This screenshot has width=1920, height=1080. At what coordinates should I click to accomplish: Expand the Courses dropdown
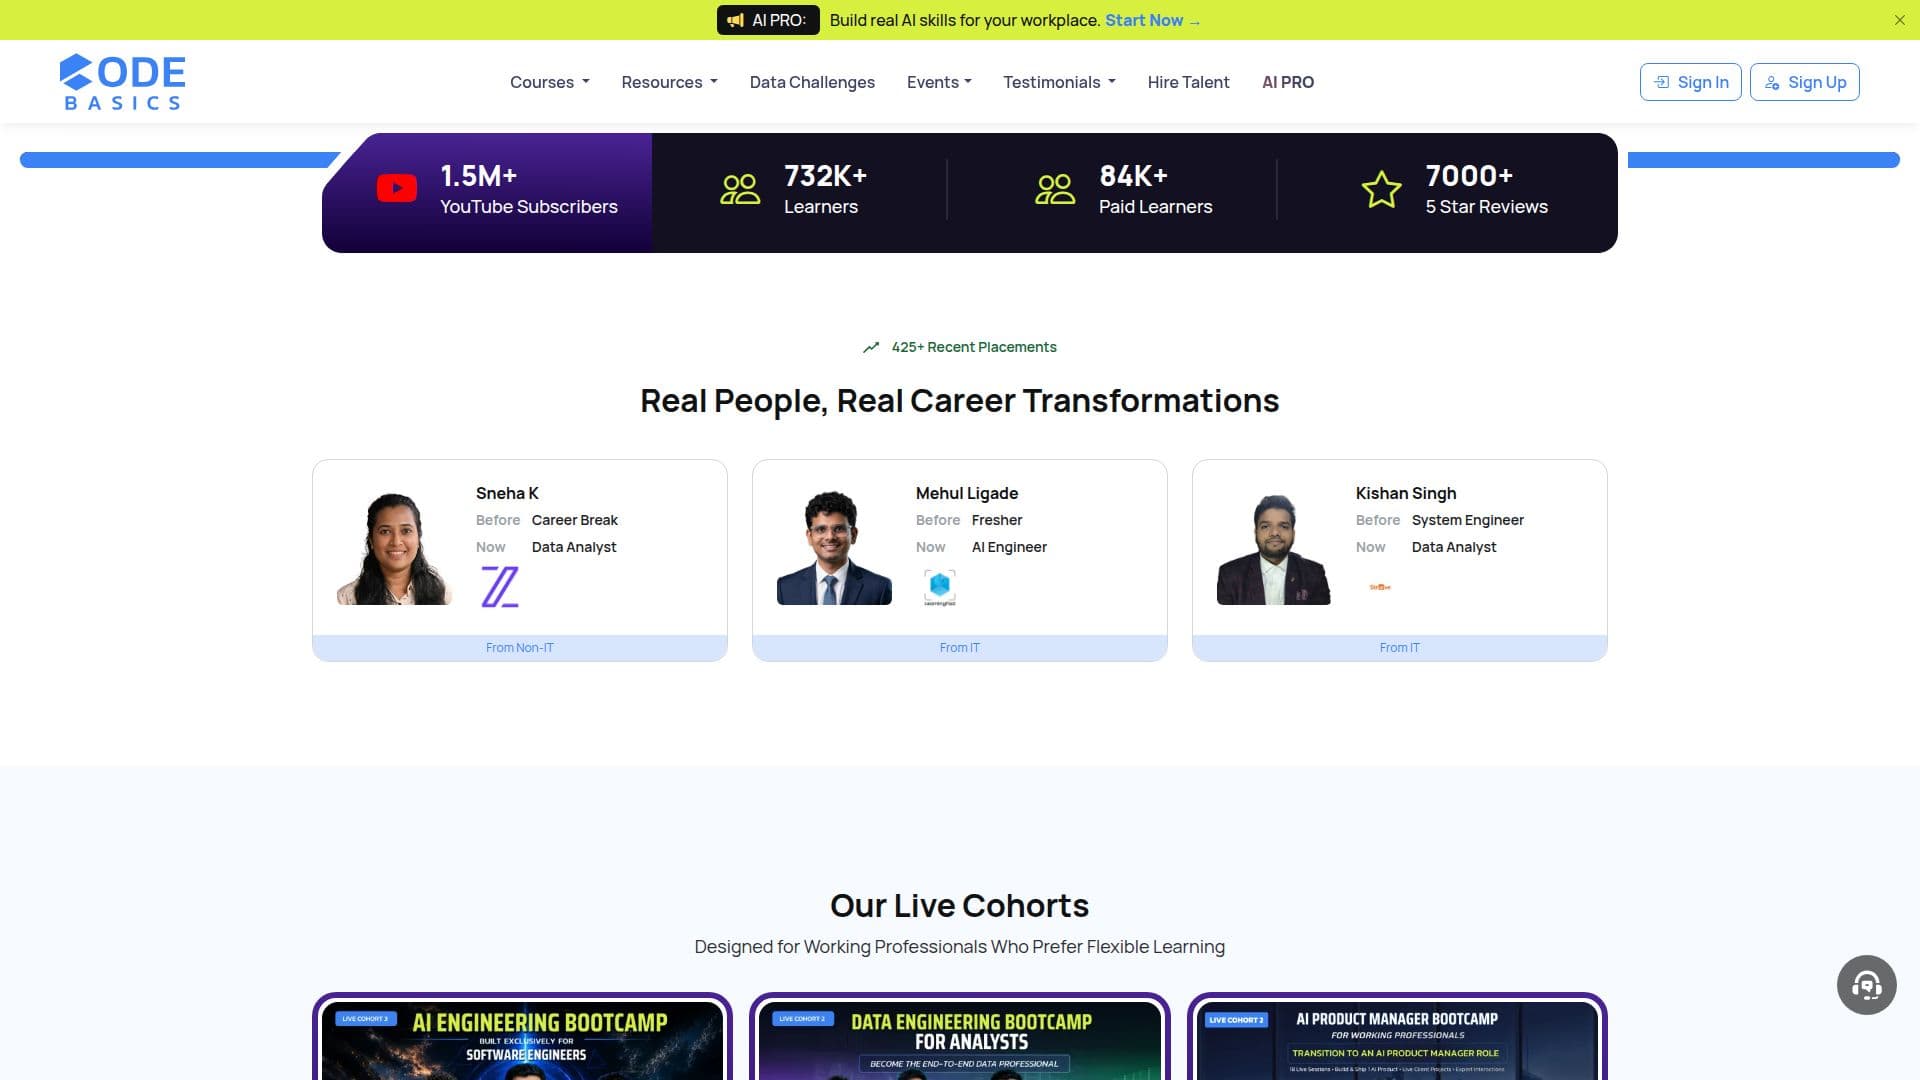[549, 82]
